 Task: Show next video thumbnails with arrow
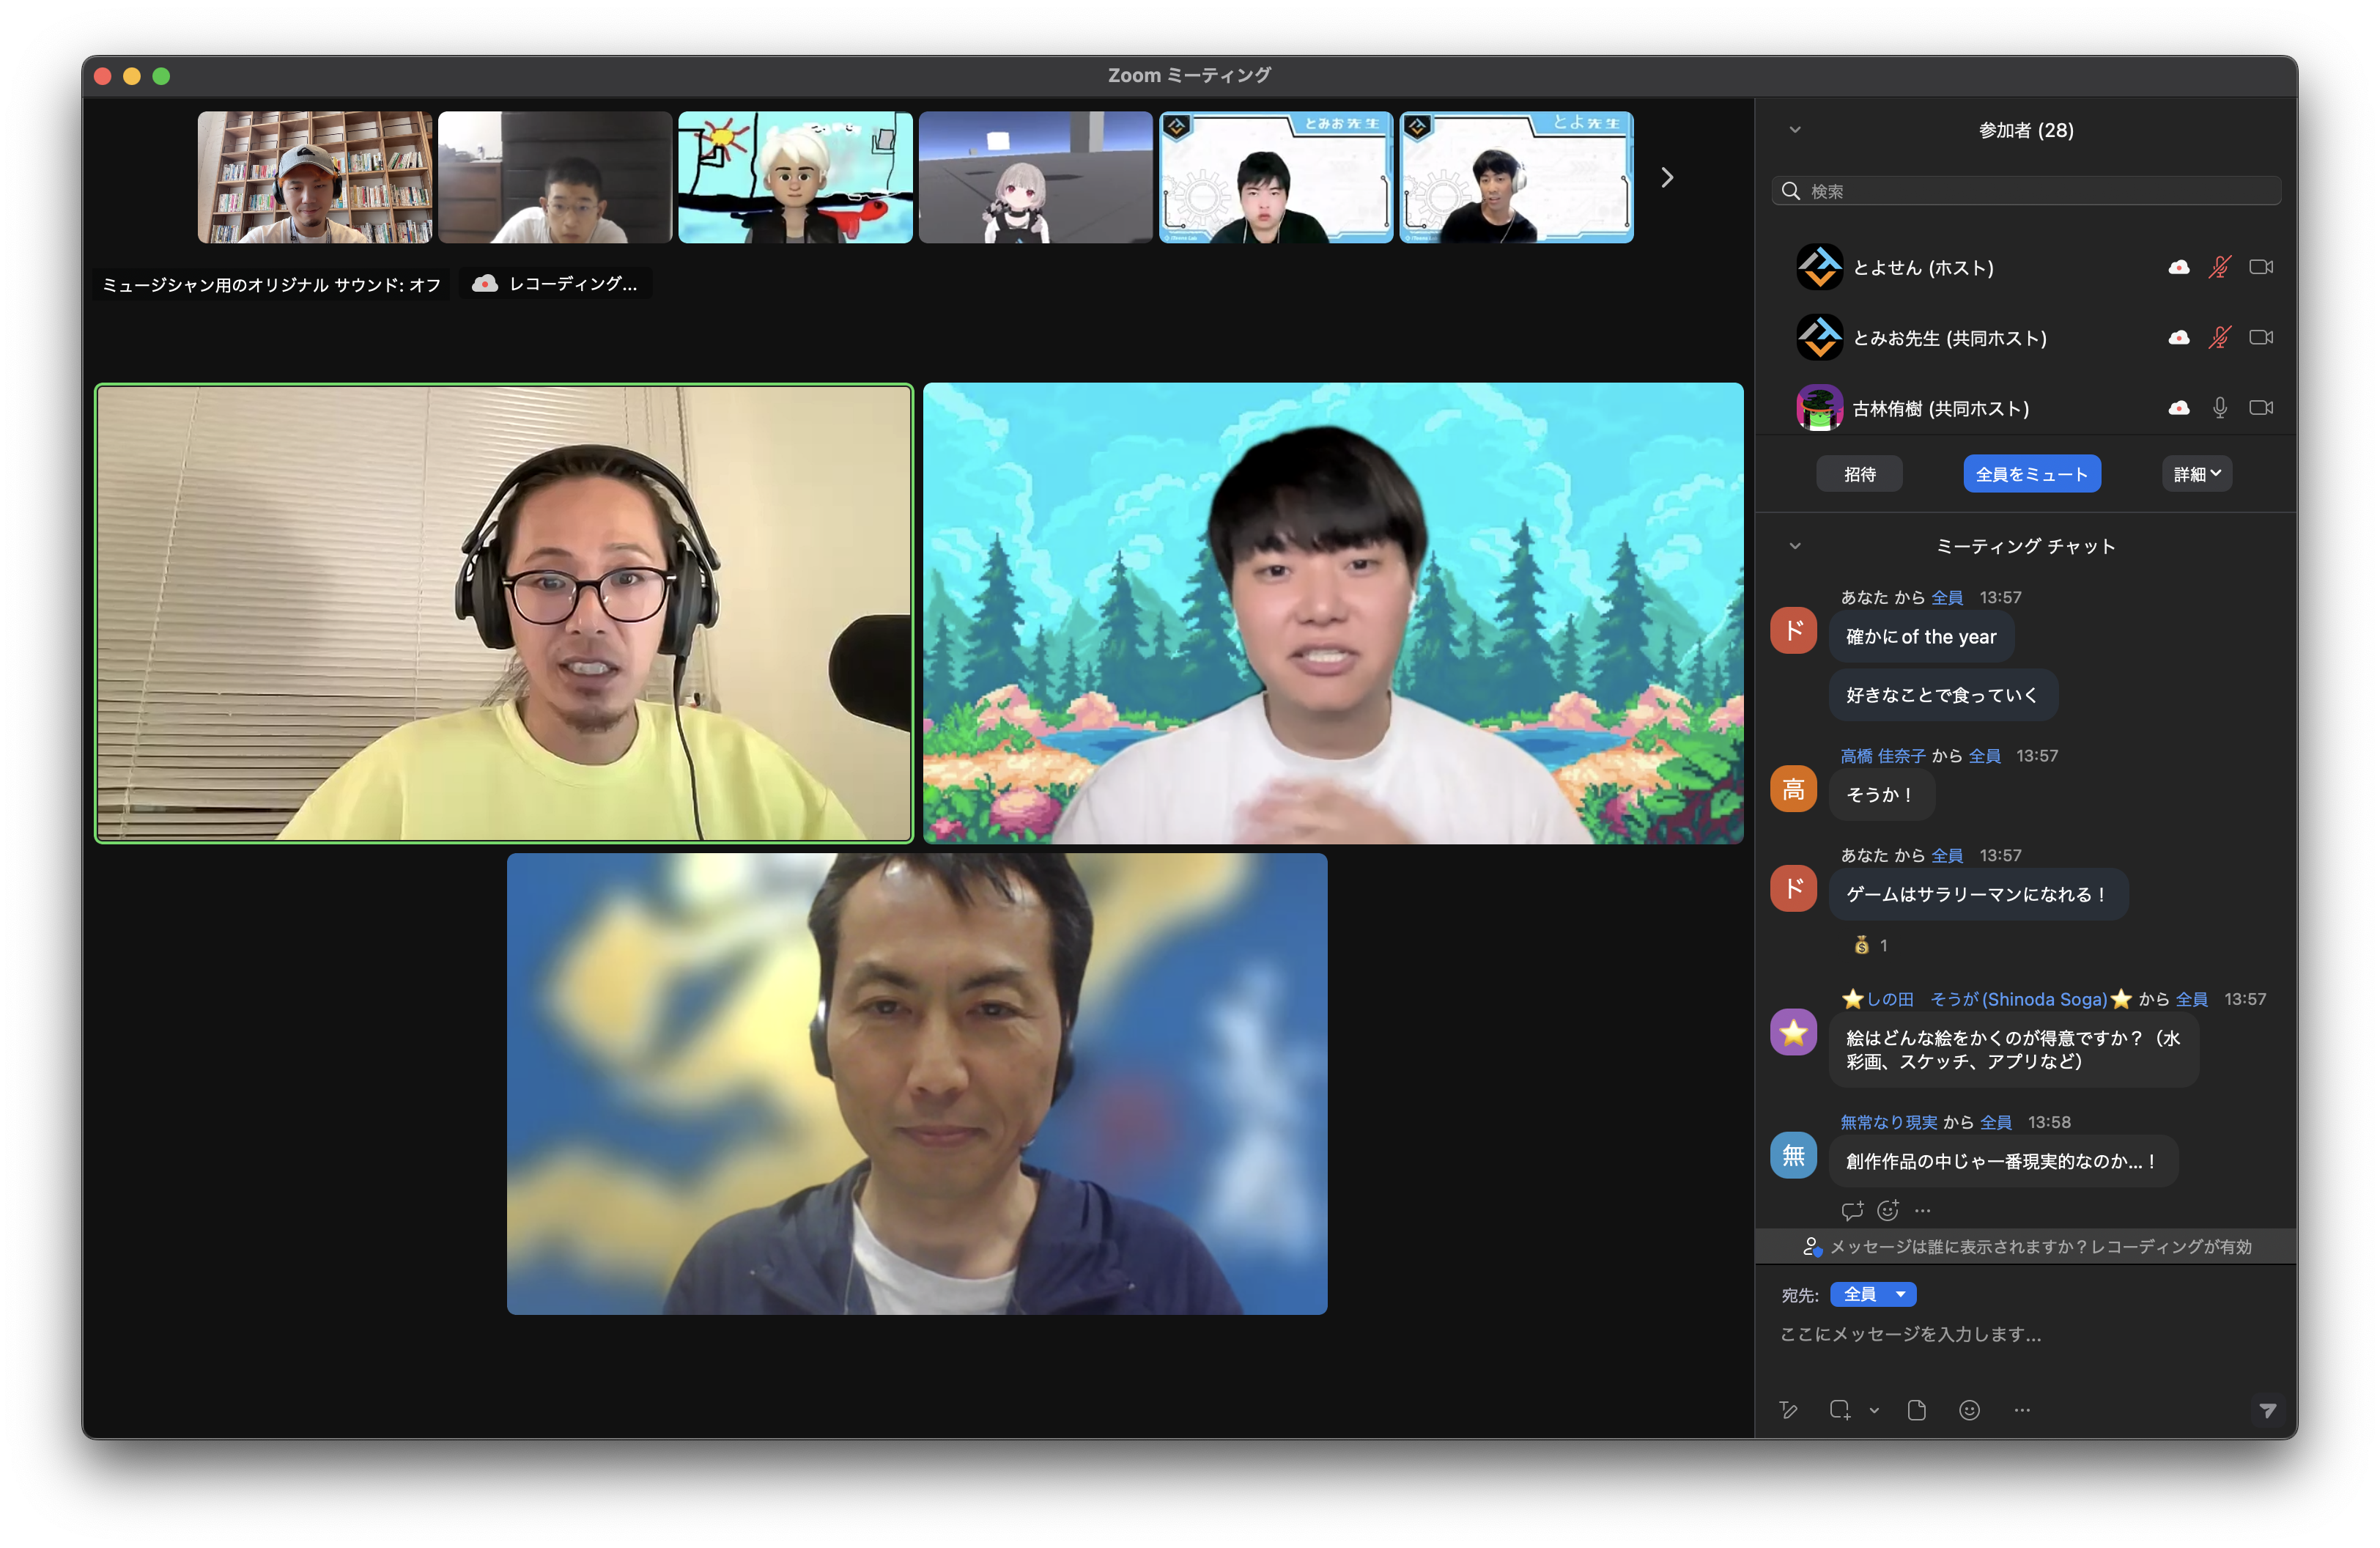[1667, 178]
